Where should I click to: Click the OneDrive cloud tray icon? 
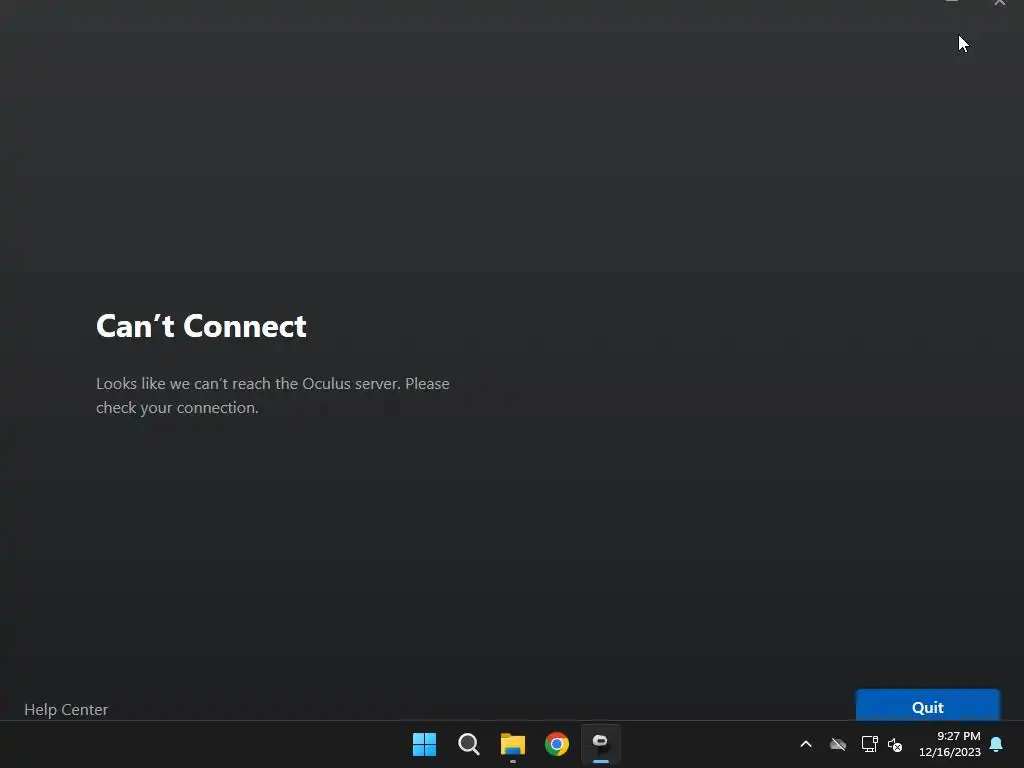click(838, 744)
